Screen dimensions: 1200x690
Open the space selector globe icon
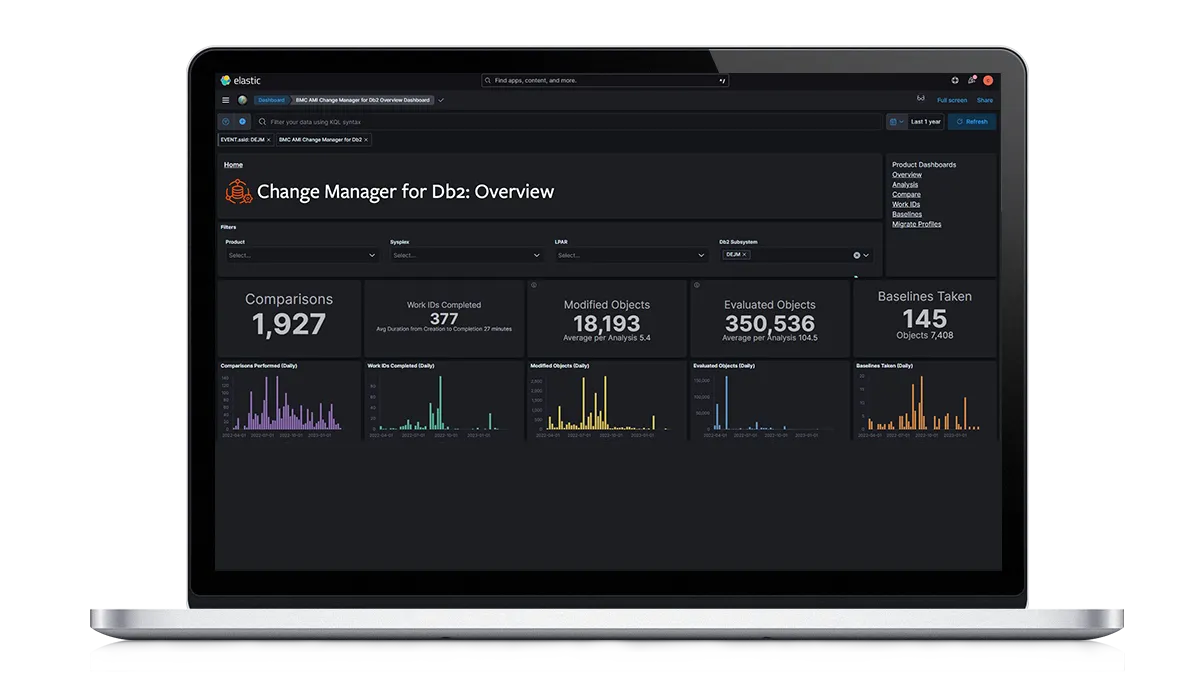[242, 100]
